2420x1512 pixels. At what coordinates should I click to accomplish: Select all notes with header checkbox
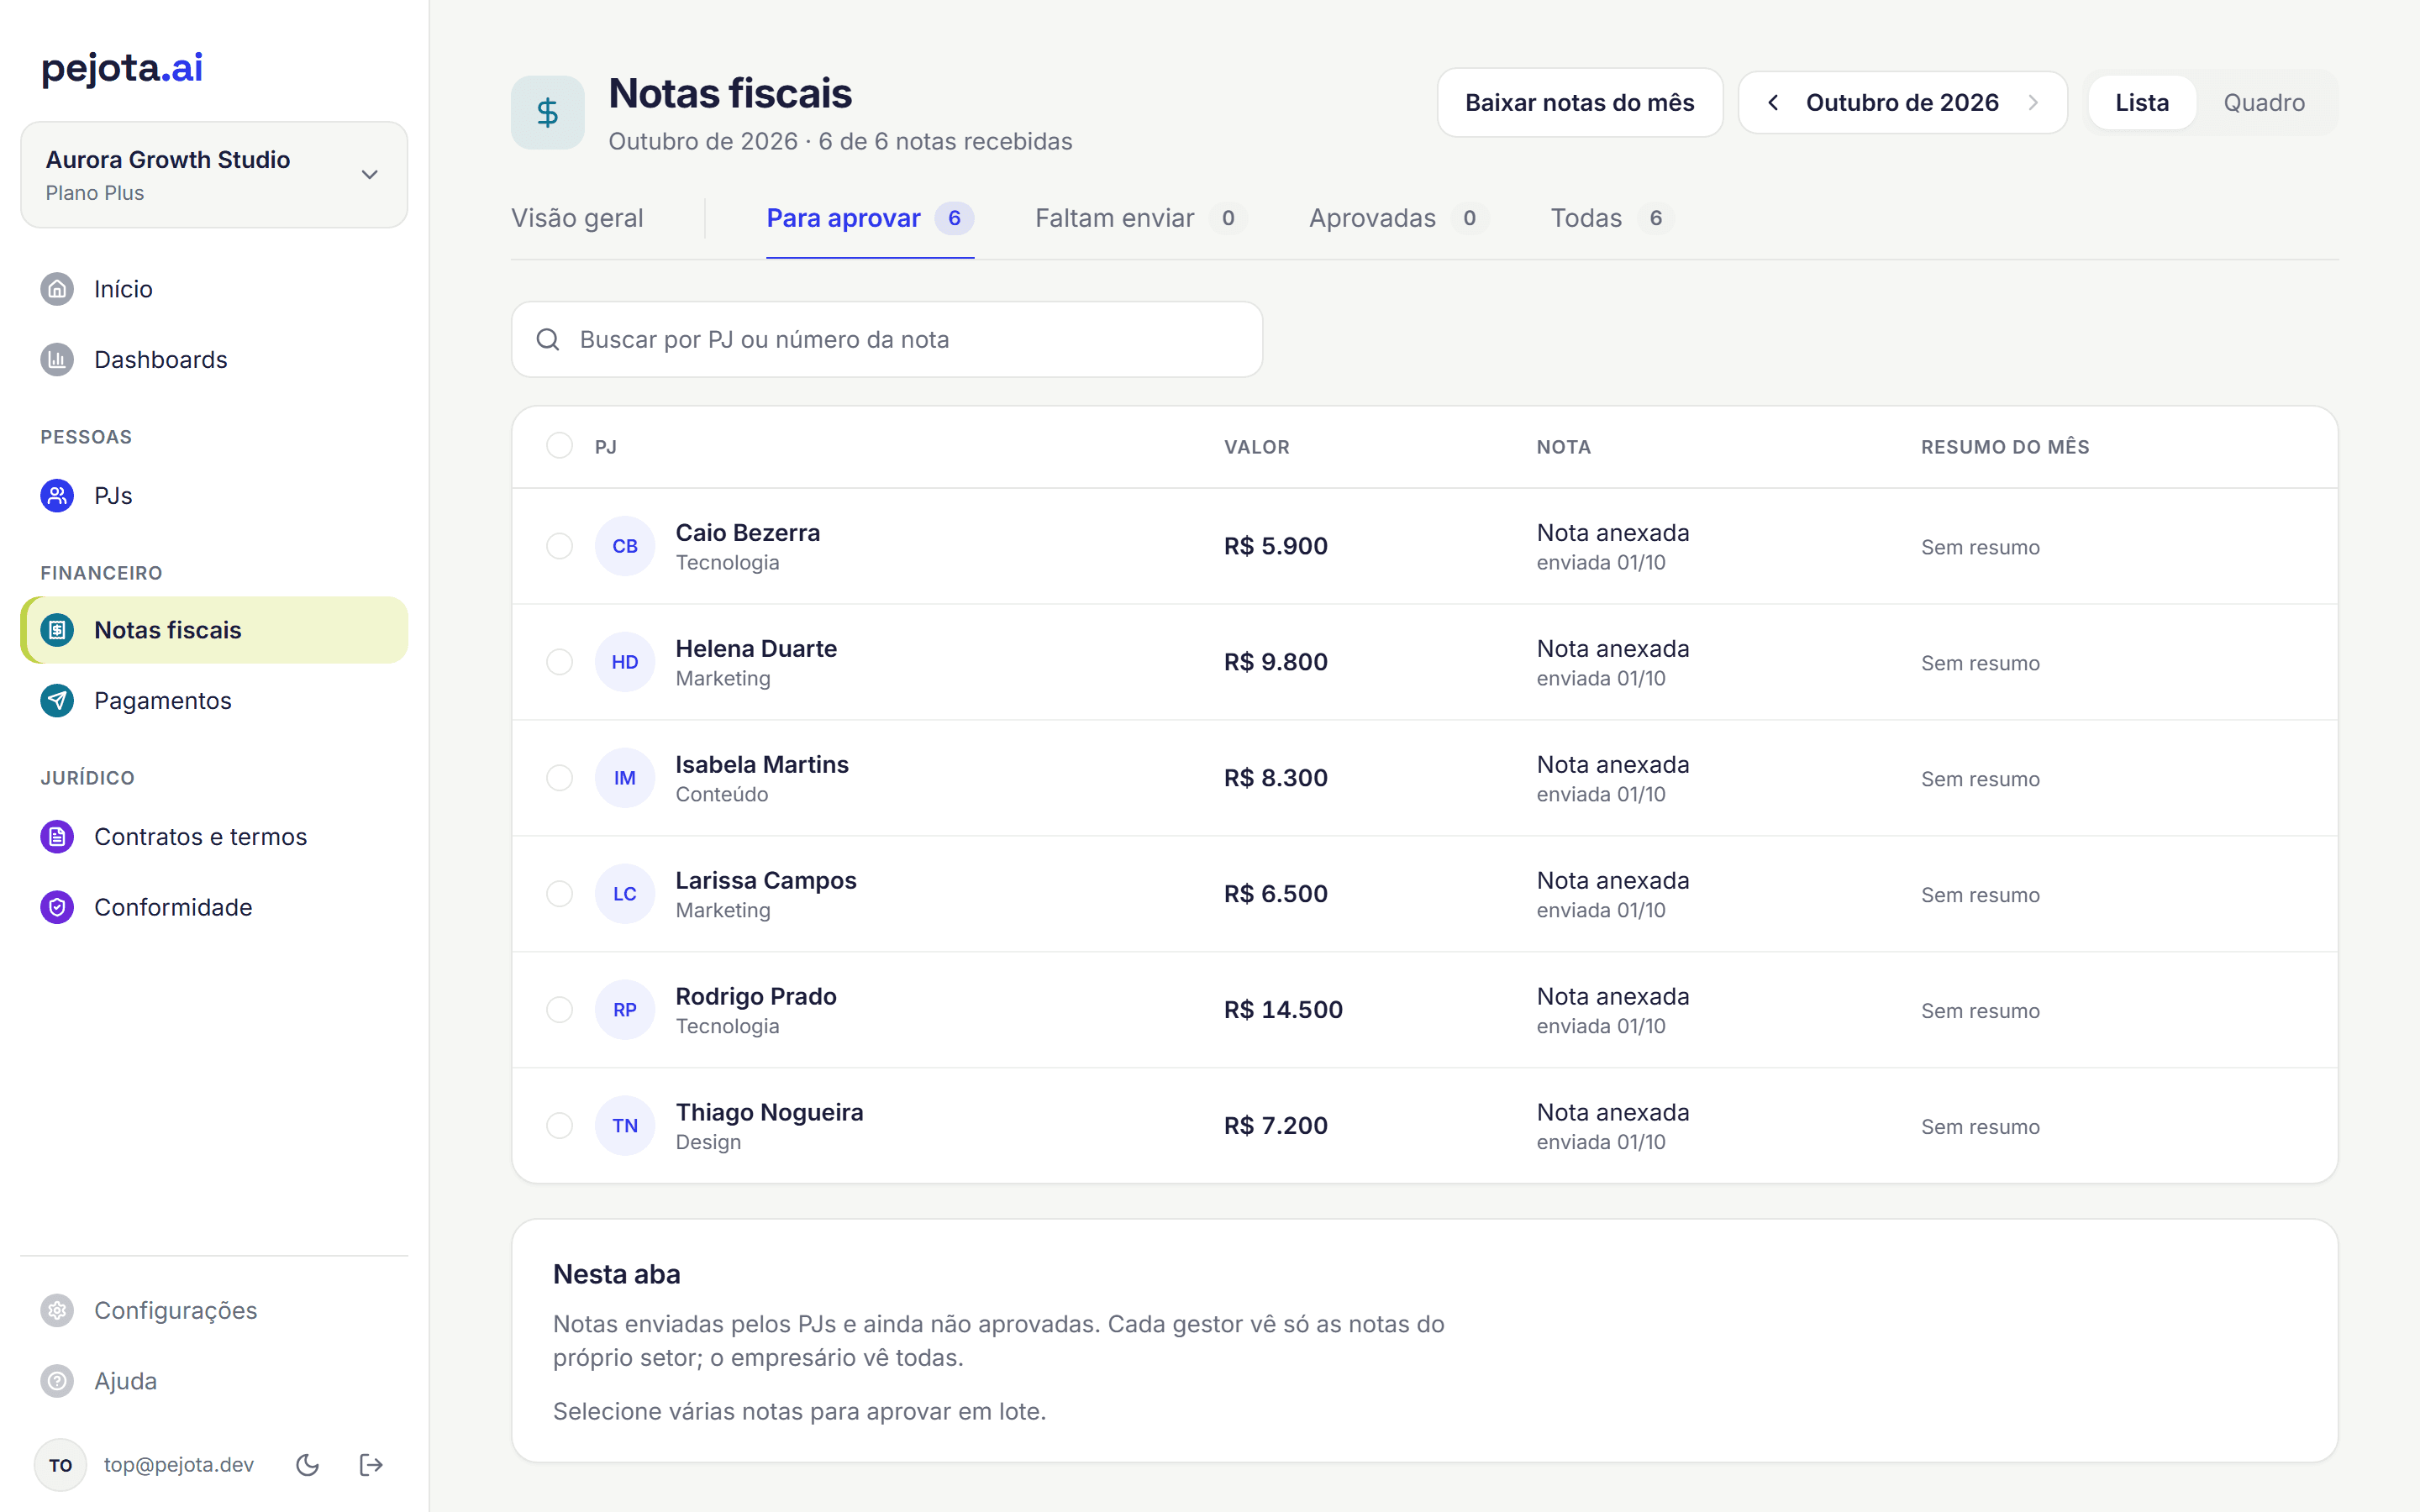pos(560,445)
